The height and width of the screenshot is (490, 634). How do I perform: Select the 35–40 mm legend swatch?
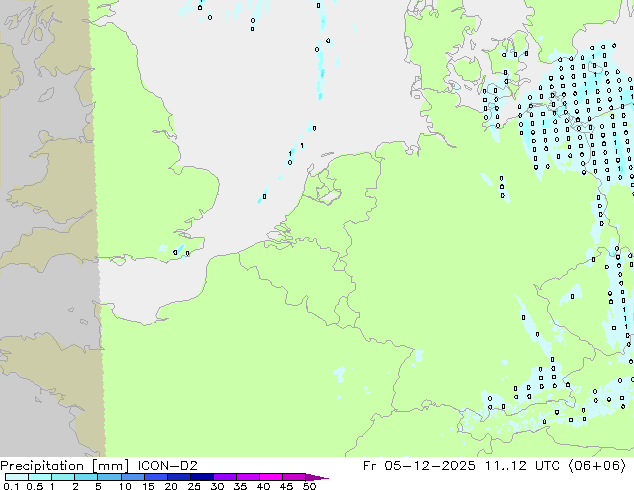[247, 477]
